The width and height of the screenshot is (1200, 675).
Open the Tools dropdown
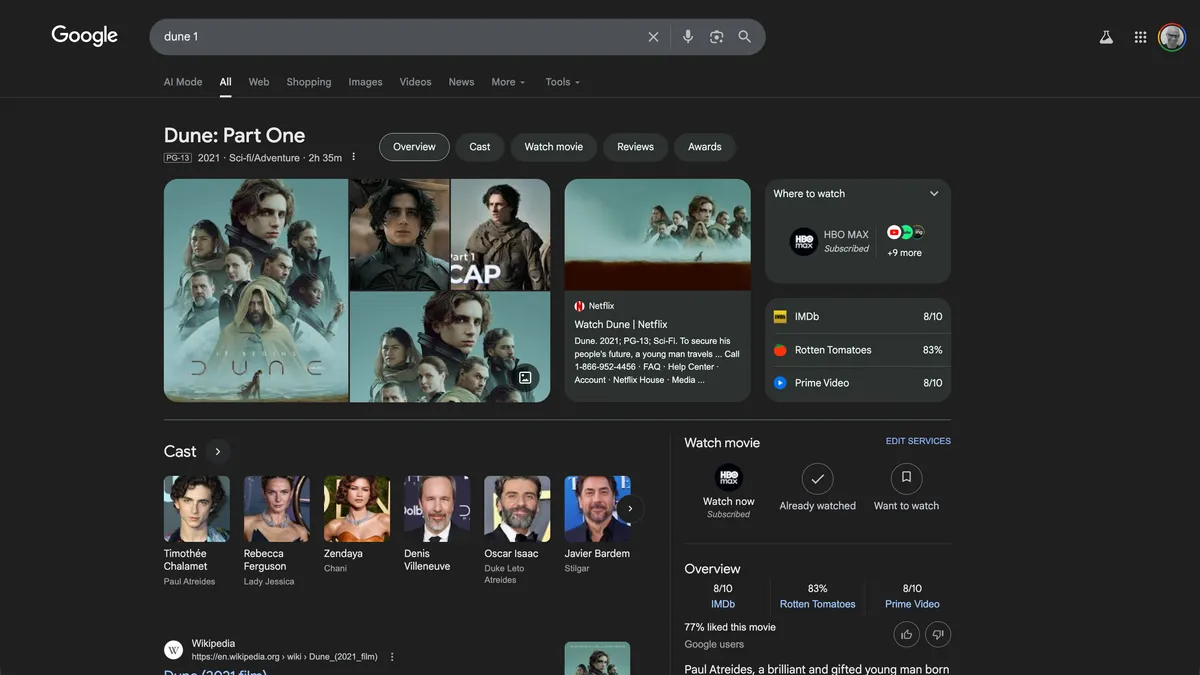pos(562,82)
